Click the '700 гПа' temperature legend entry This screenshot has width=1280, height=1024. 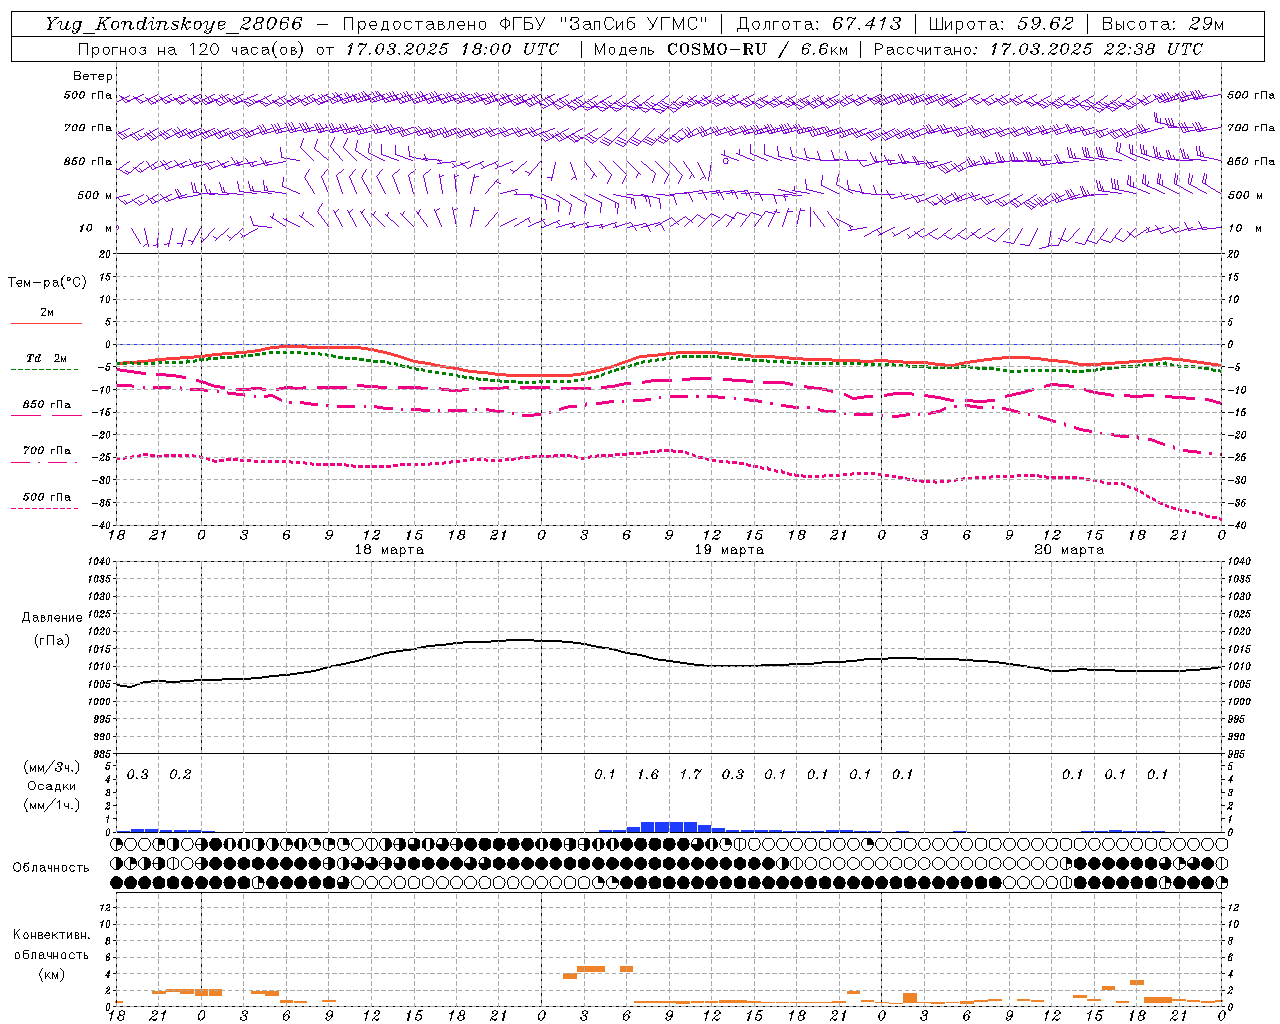click(x=46, y=451)
